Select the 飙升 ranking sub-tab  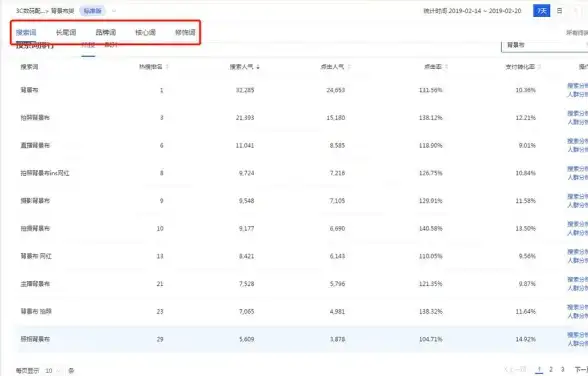(x=111, y=45)
